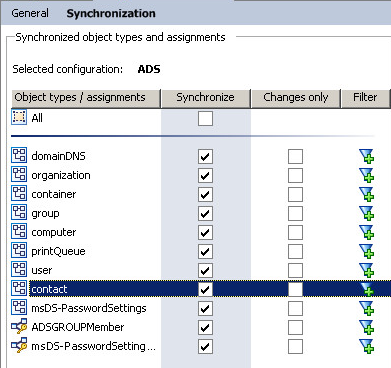Check the Synchronize All checkbox
Image resolution: width=391 pixels, height=368 pixels.
205,118
